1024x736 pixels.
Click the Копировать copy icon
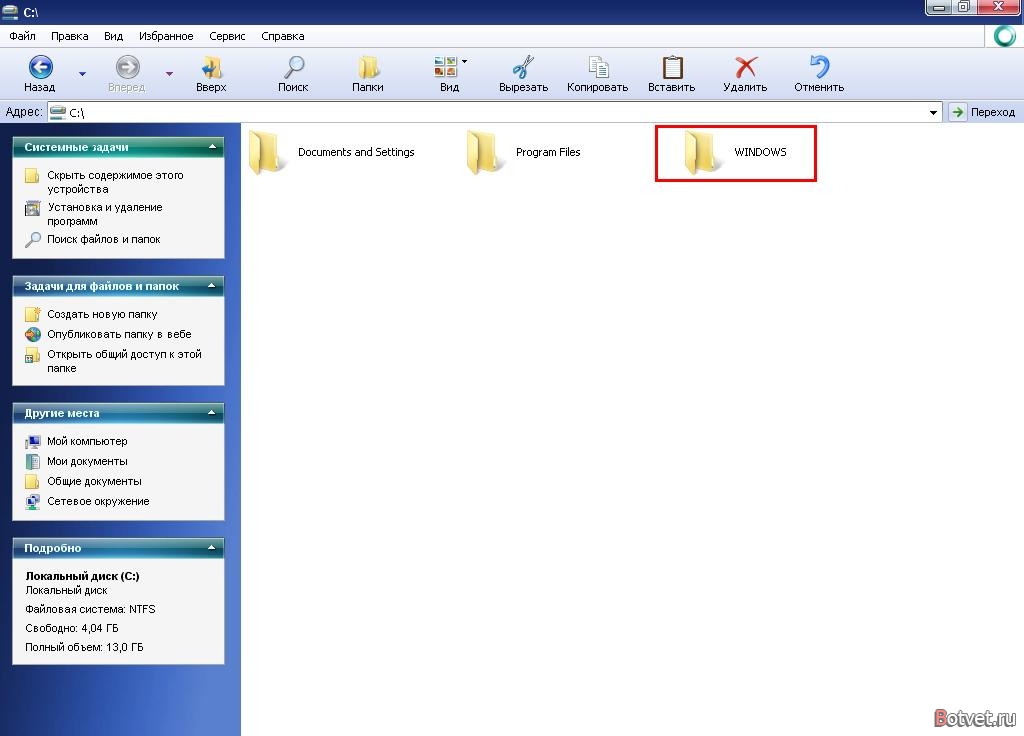pos(598,67)
